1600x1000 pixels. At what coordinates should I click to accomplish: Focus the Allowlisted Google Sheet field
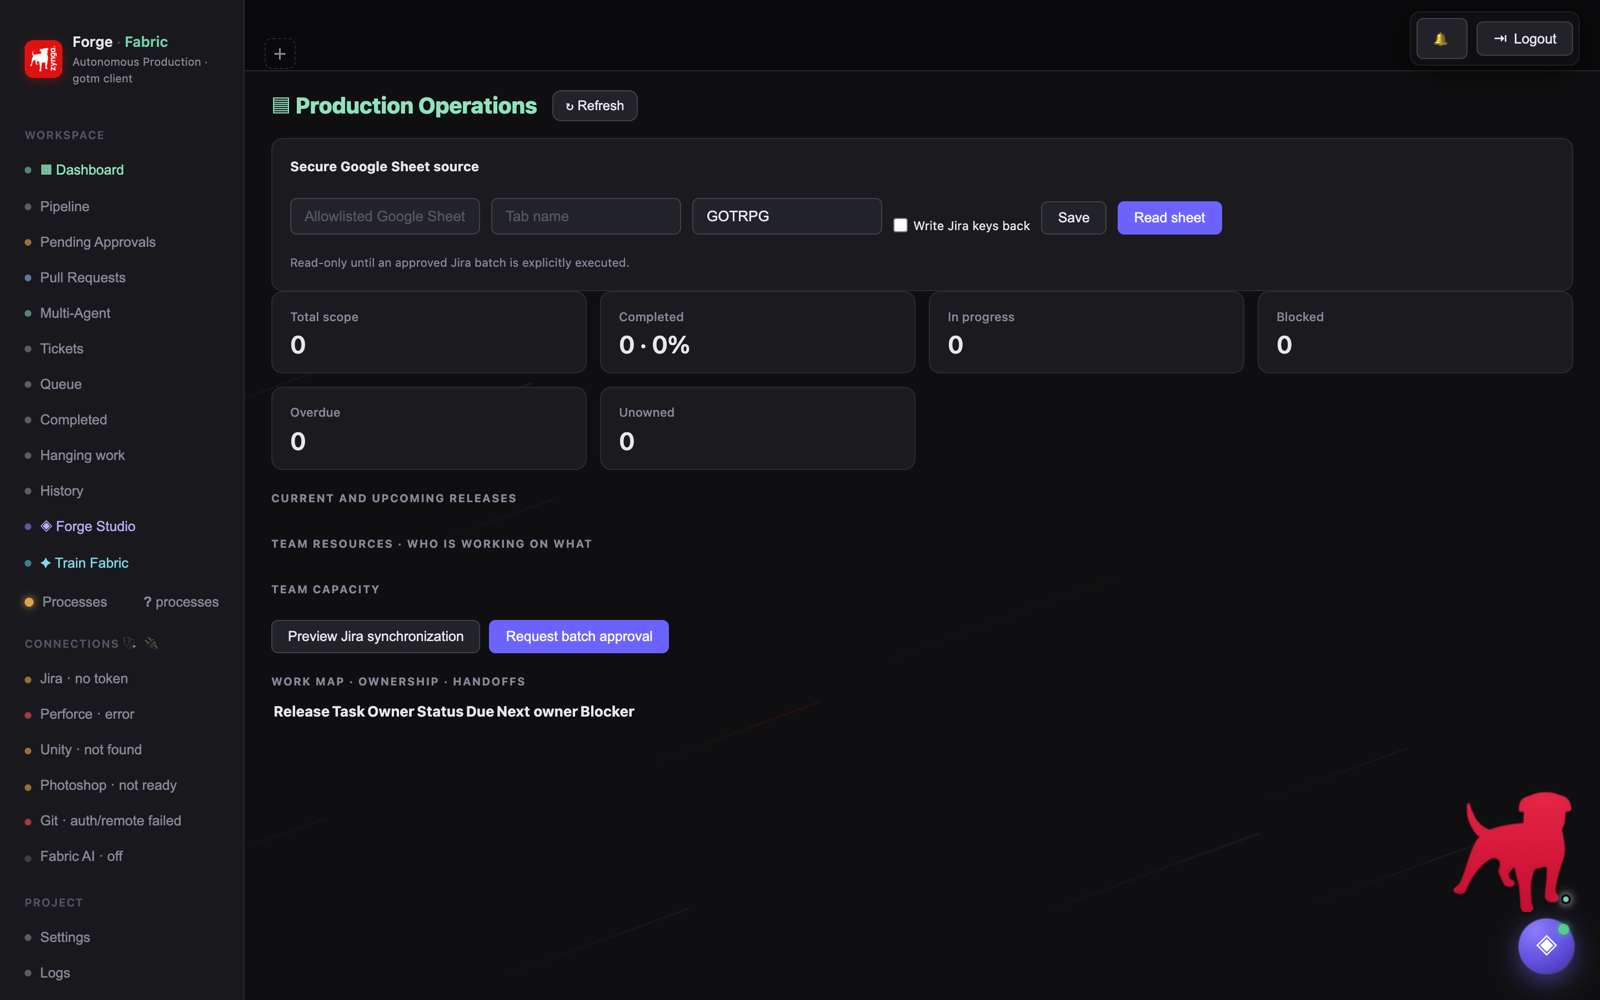click(x=385, y=216)
